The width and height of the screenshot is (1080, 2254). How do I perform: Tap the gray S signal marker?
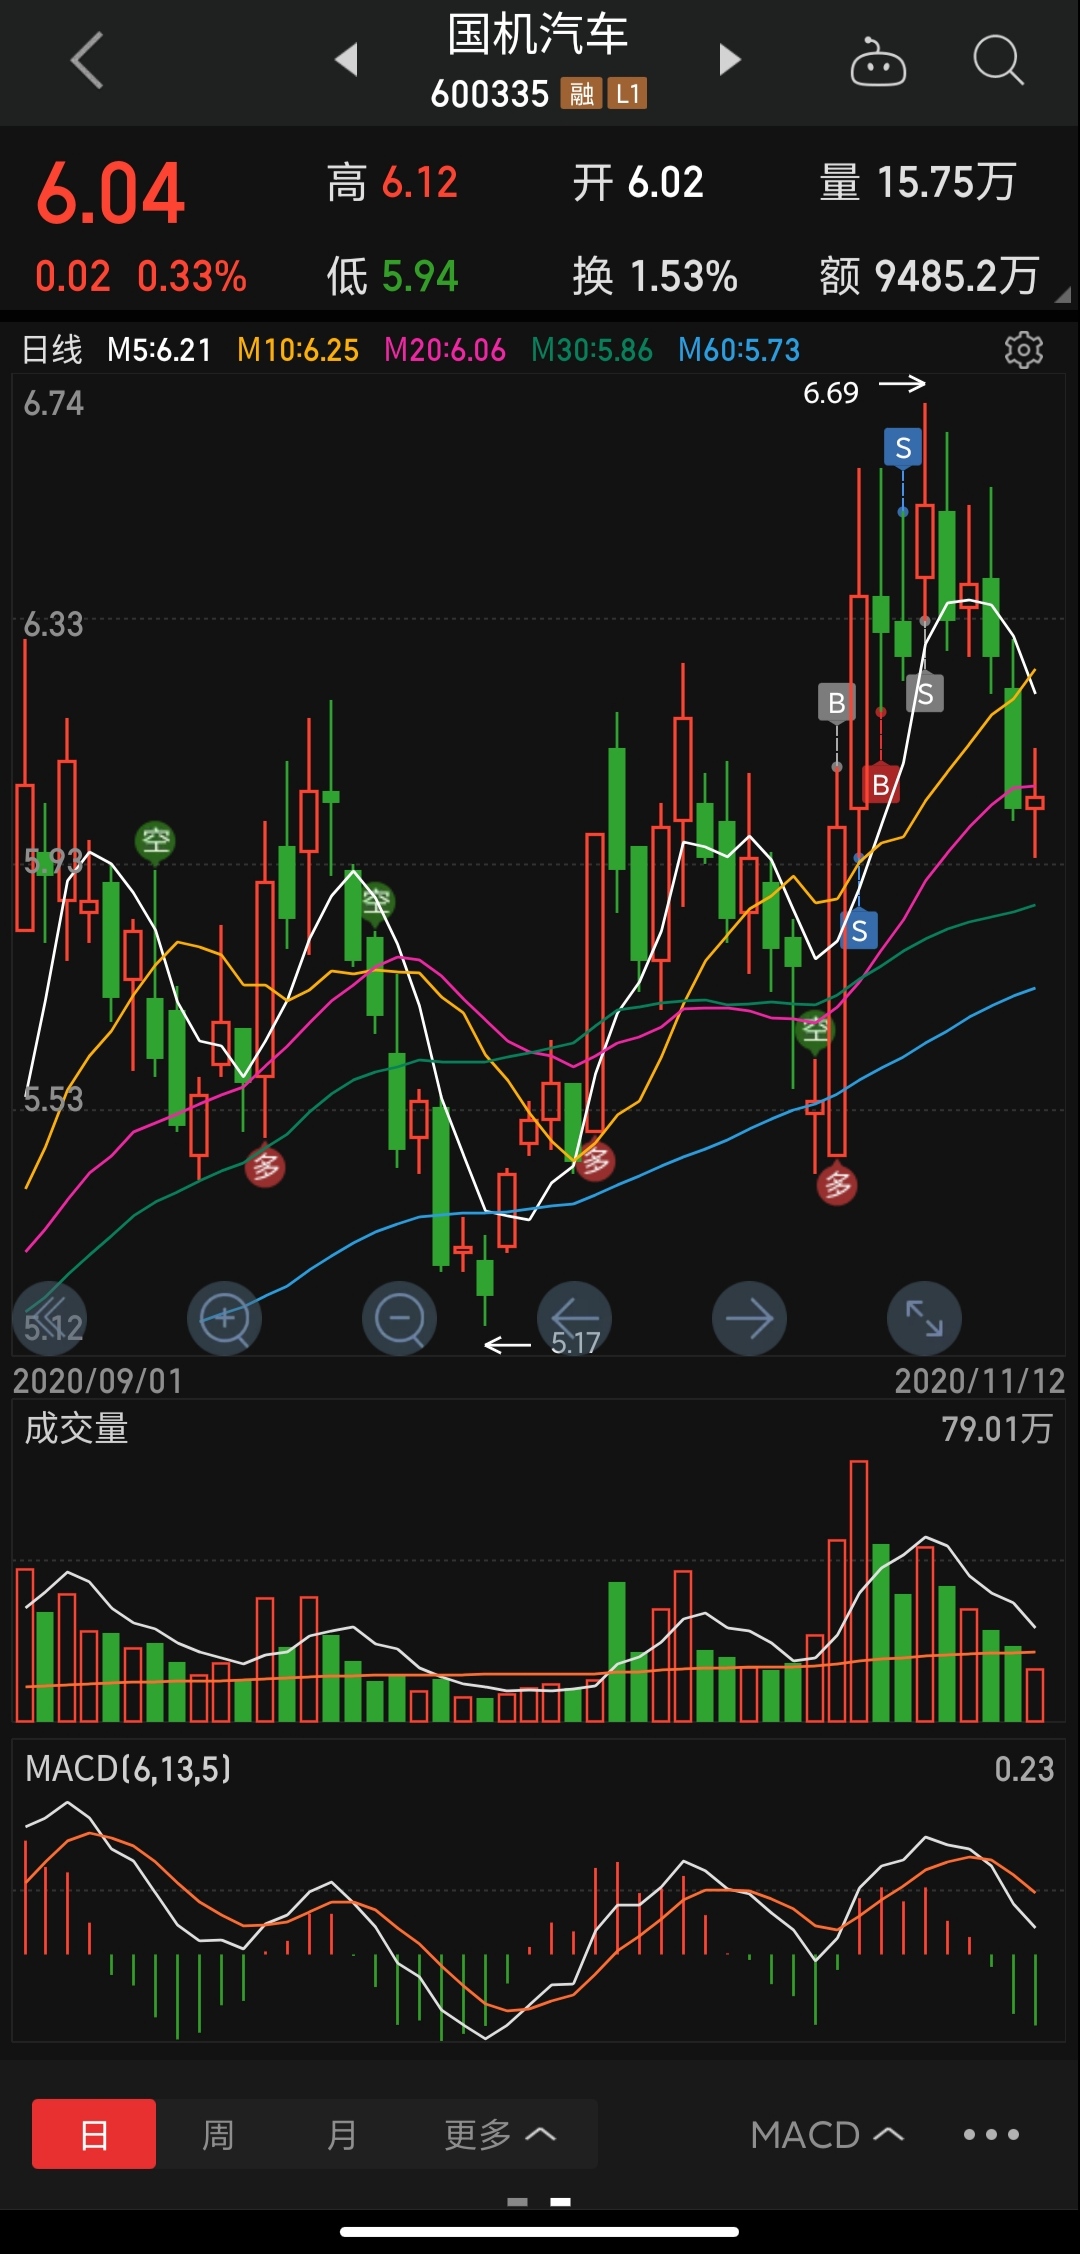tap(925, 693)
